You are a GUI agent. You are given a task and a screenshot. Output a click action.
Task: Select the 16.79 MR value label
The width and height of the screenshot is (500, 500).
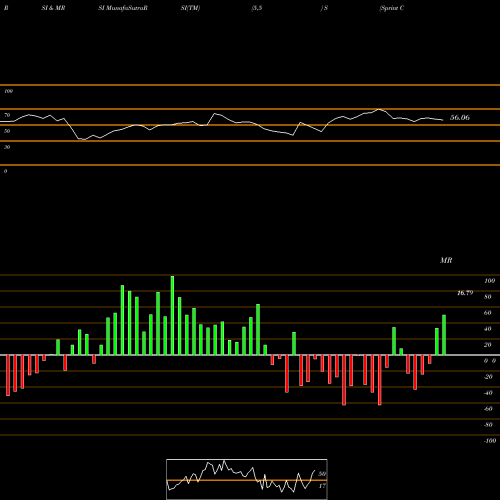click(x=465, y=293)
